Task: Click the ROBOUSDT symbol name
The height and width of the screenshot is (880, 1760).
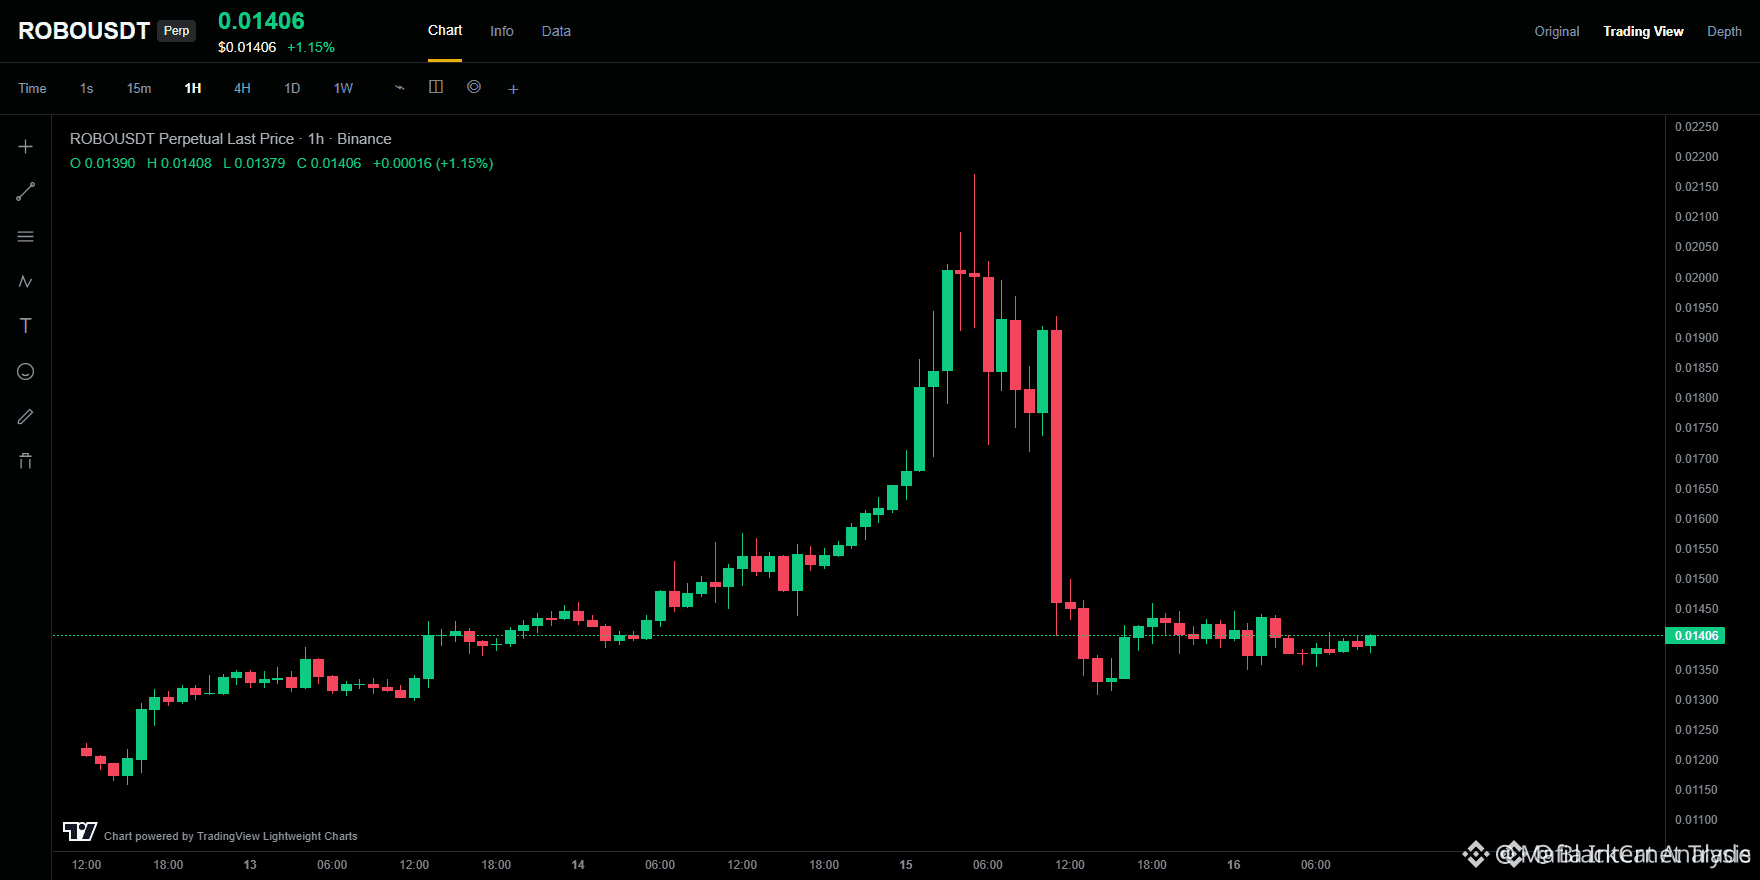Action: point(84,31)
